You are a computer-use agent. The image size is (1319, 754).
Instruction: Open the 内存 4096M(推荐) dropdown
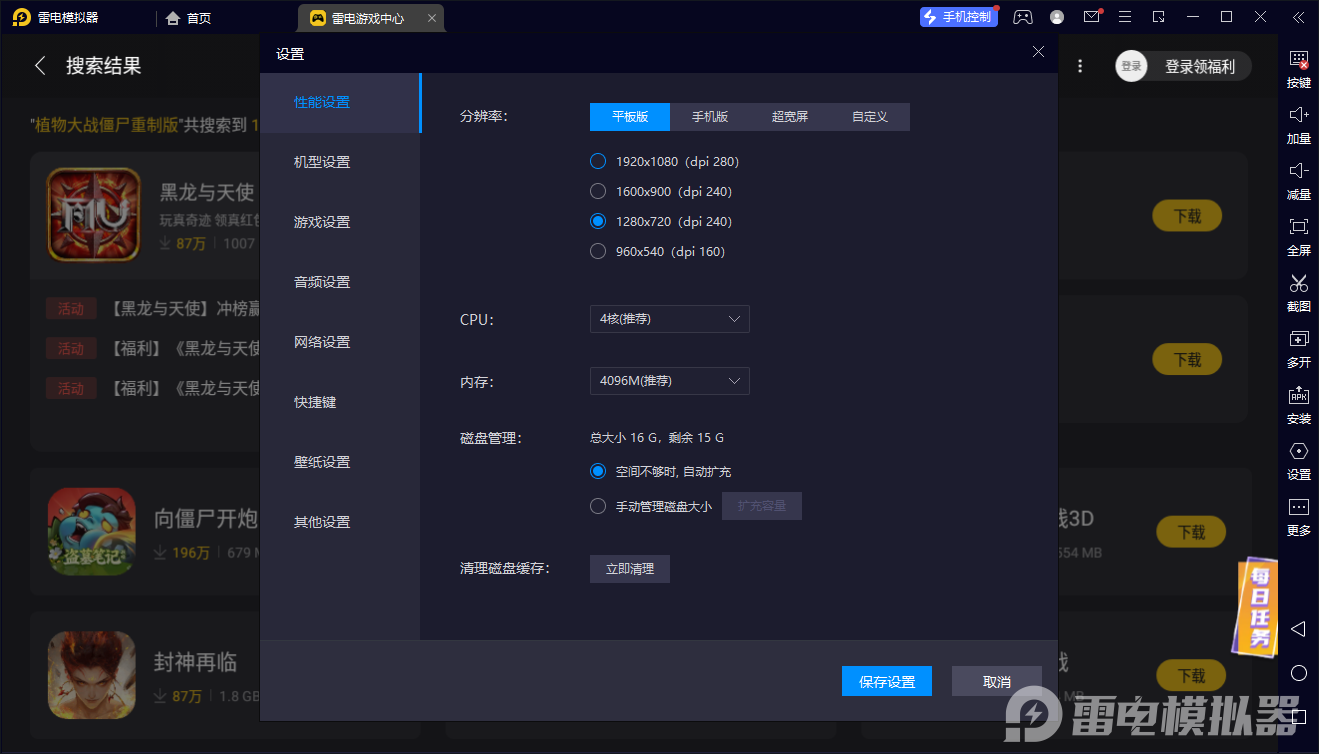669,381
